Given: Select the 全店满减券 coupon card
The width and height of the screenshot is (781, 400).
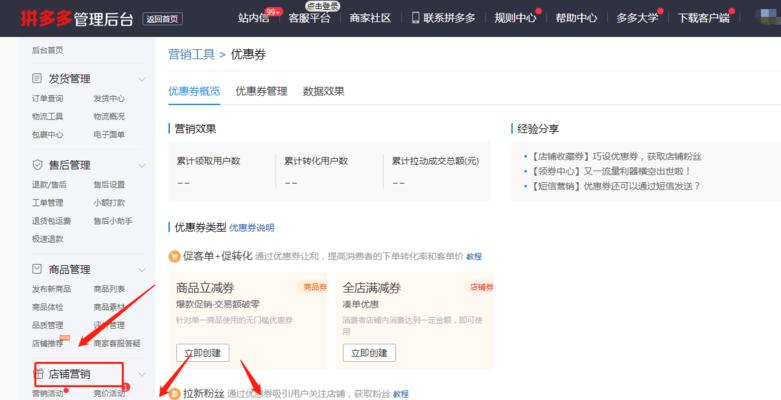Looking at the screenshot, I should click(414, 320).
